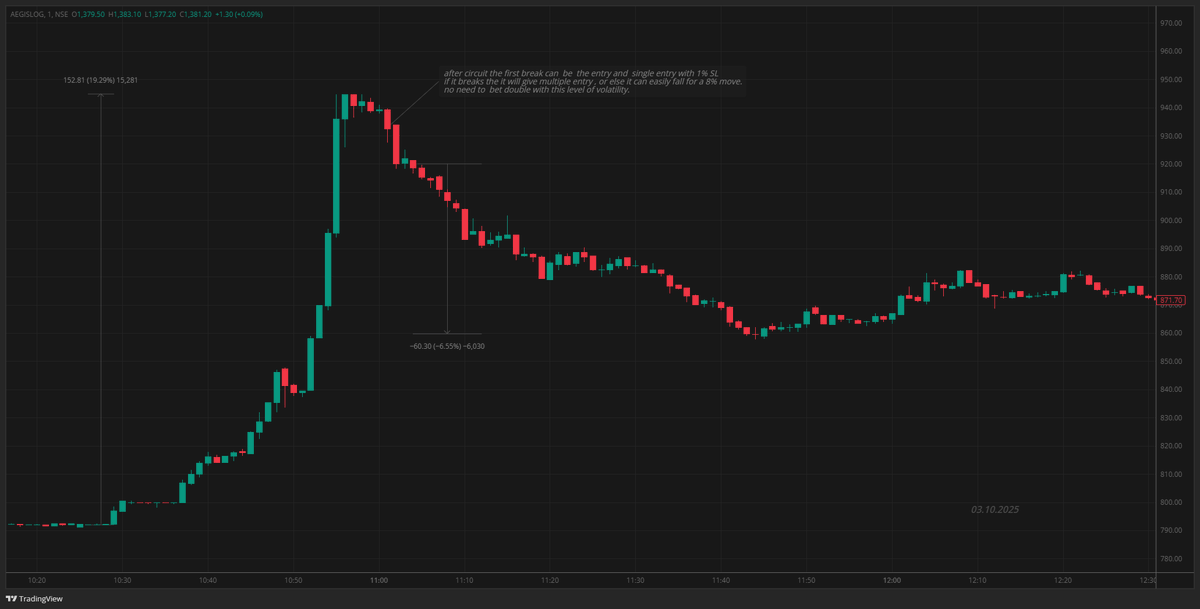
Task: Select the annotation text about circuit break entry
Action: pyautogui.click(x=593, y=82)
